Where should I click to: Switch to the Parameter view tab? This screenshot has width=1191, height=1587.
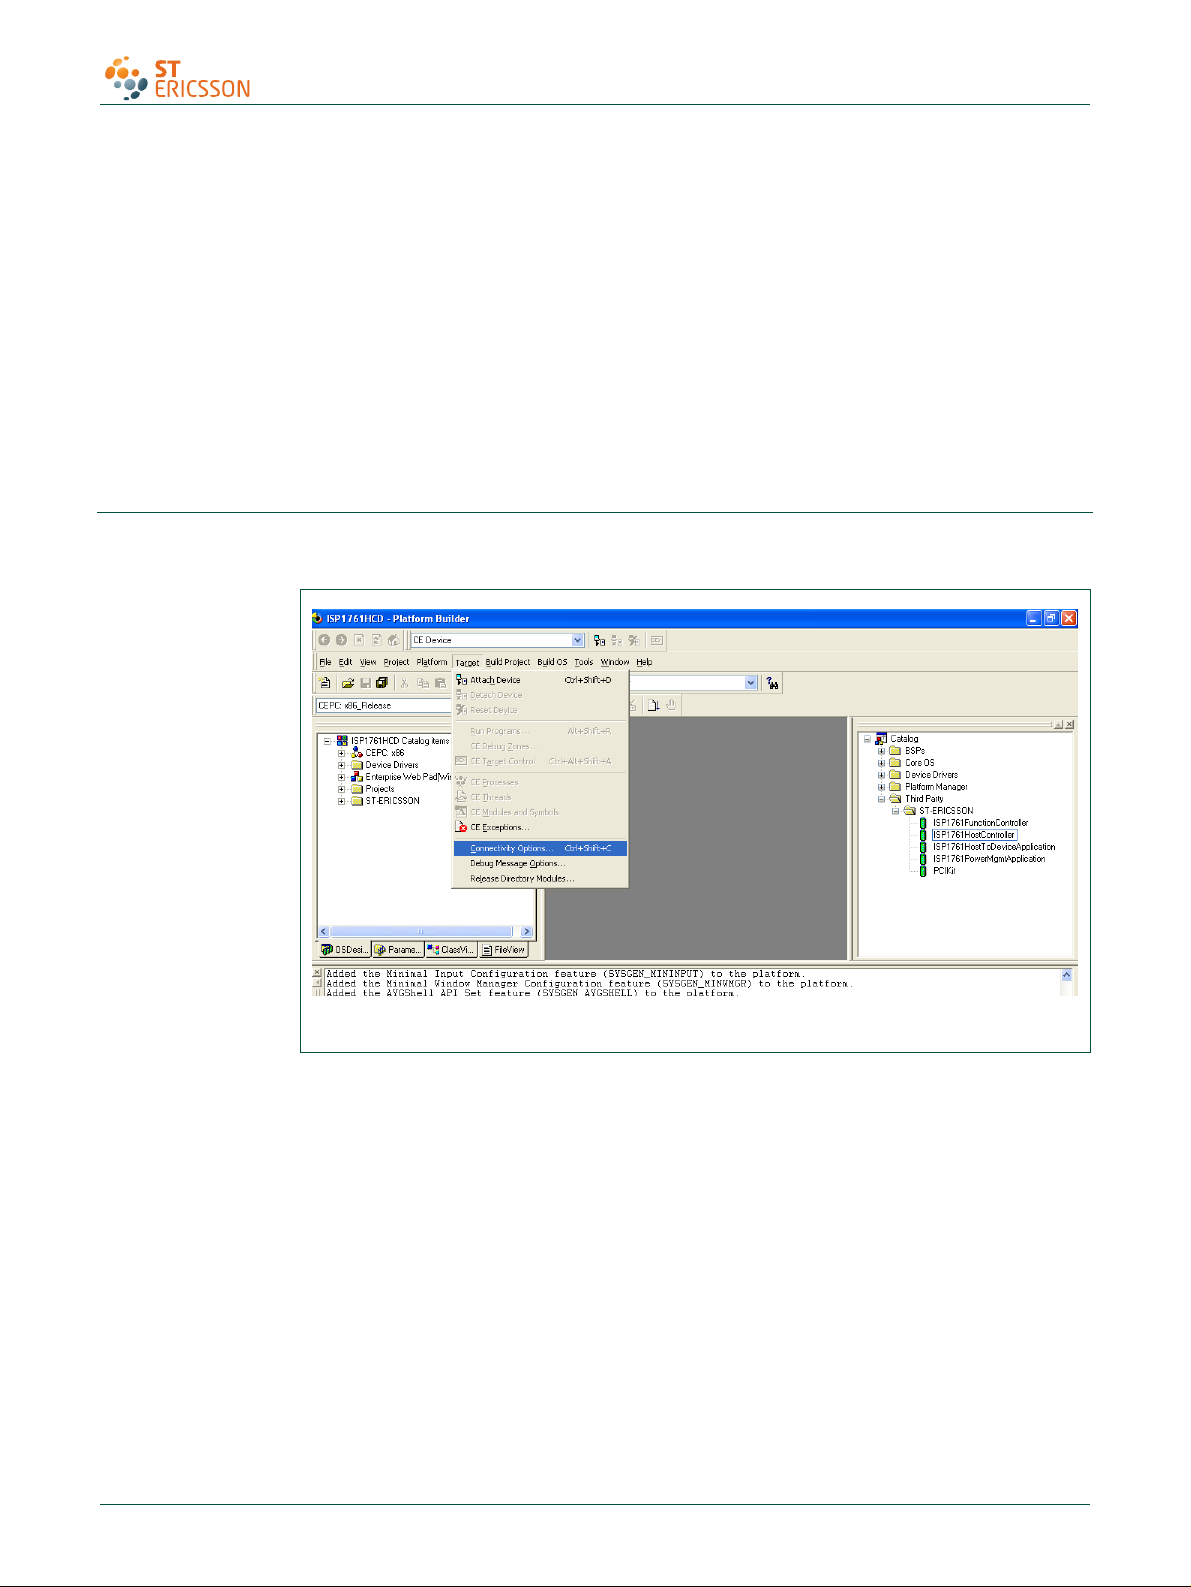pyautogui.click(x=398, y=950)
